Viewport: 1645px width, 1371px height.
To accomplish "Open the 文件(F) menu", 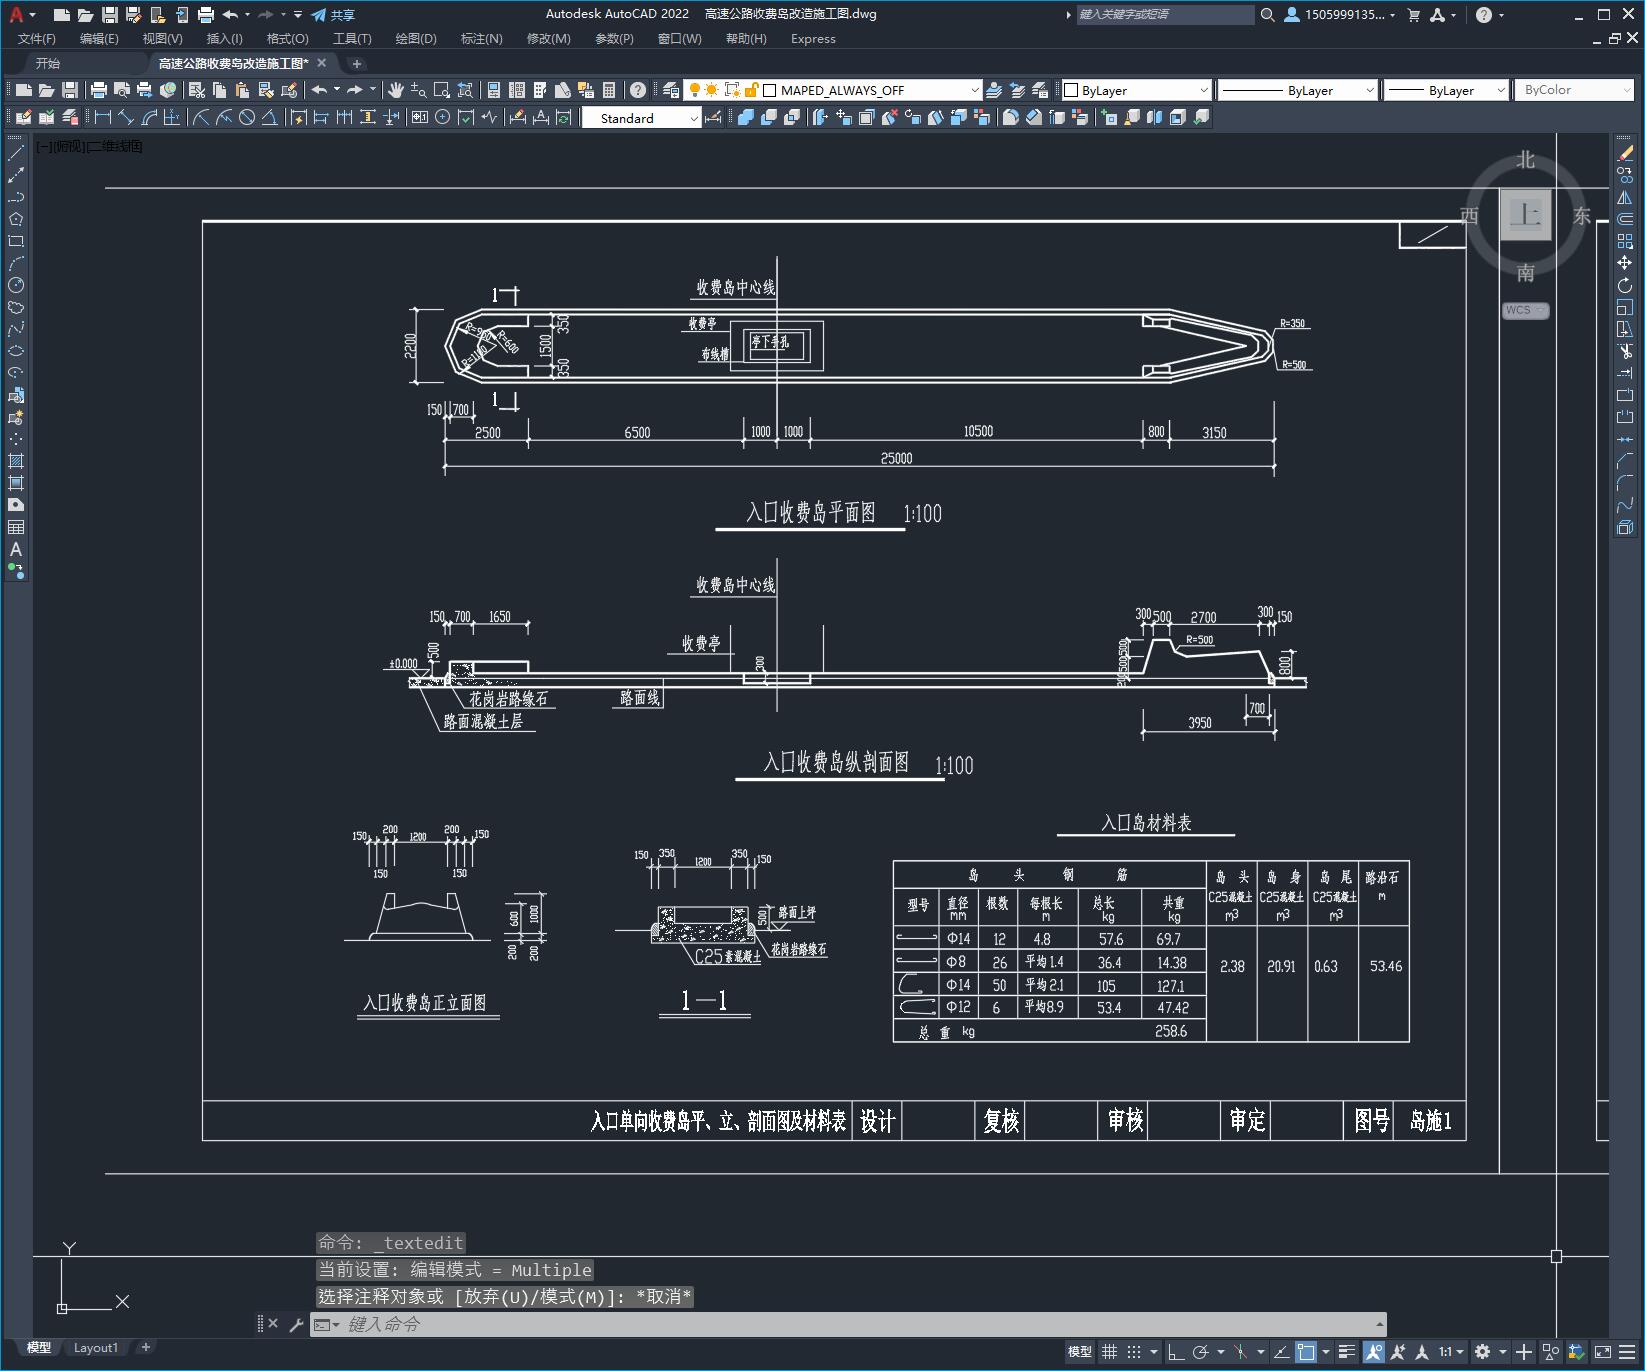I will coord(37,39).
